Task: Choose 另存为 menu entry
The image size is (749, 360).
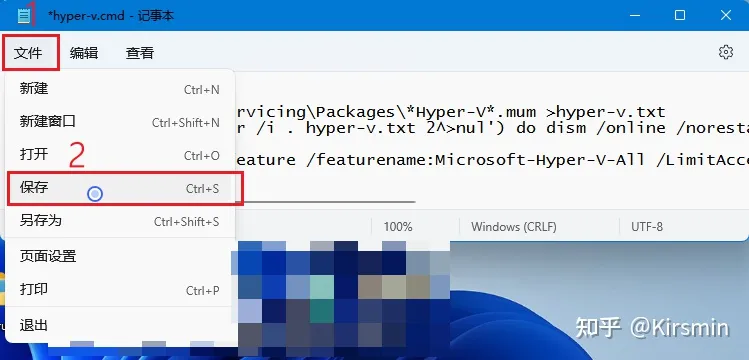Action: (x=119, y=221)
